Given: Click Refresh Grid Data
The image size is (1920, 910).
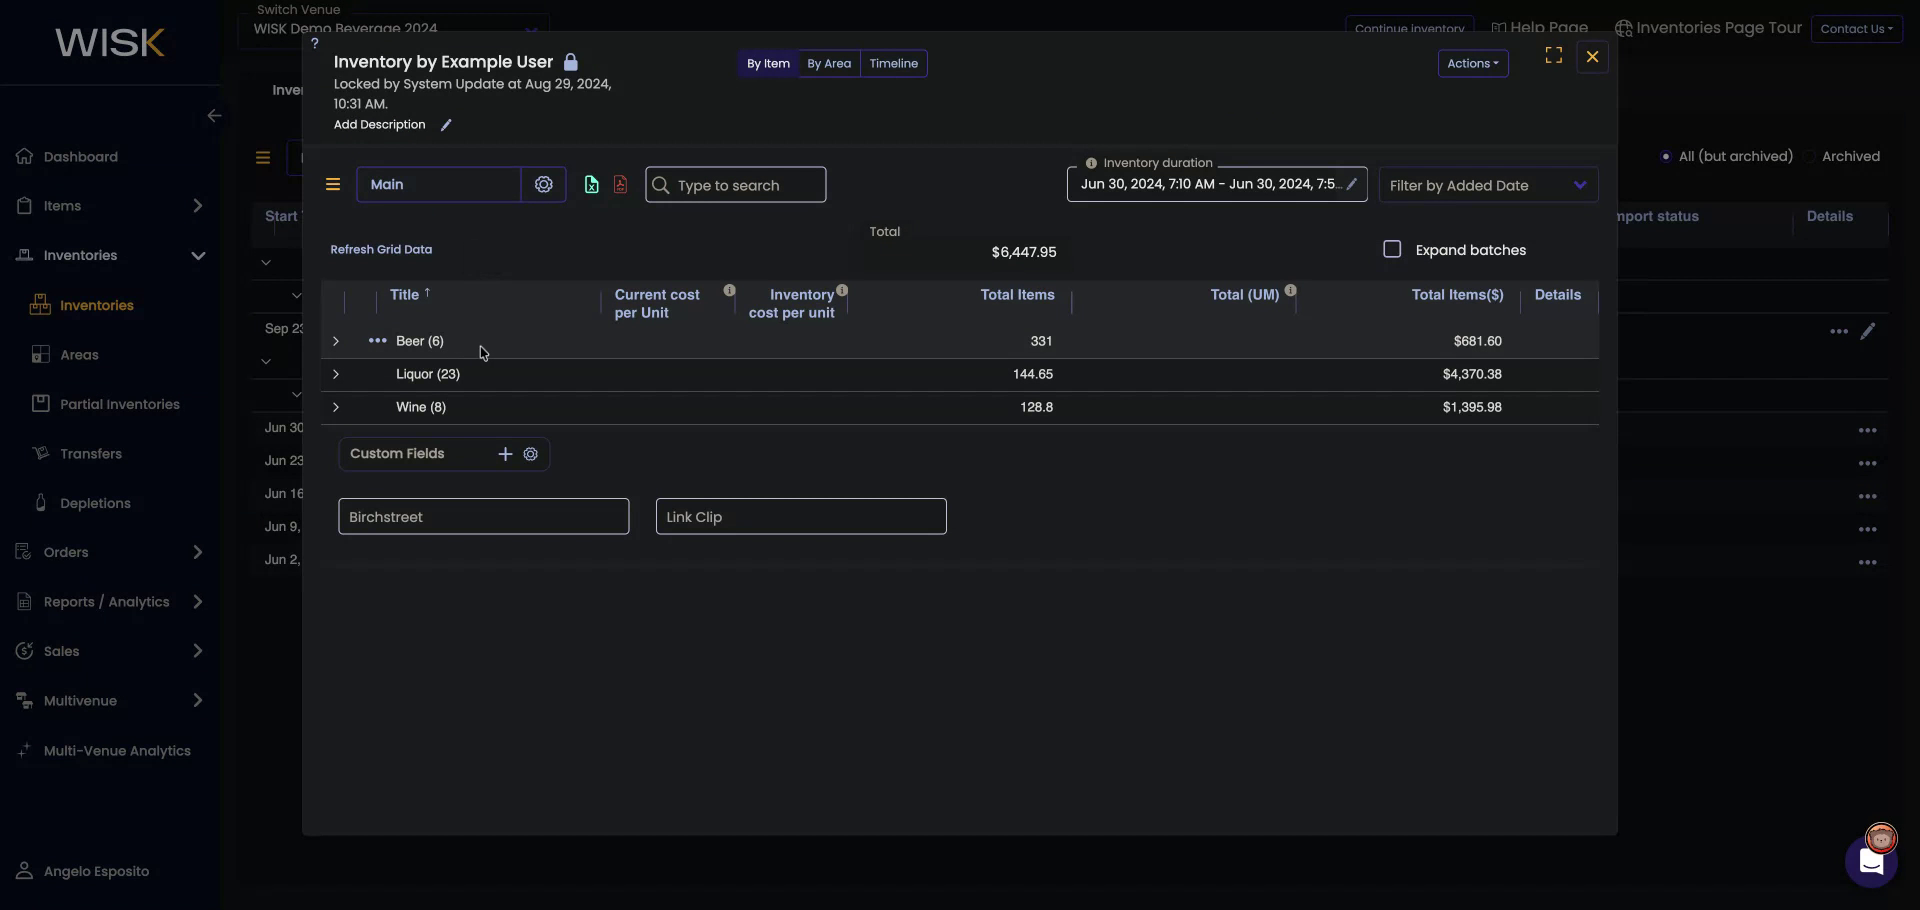Looking at the screenshot, I should click(381, 249).
